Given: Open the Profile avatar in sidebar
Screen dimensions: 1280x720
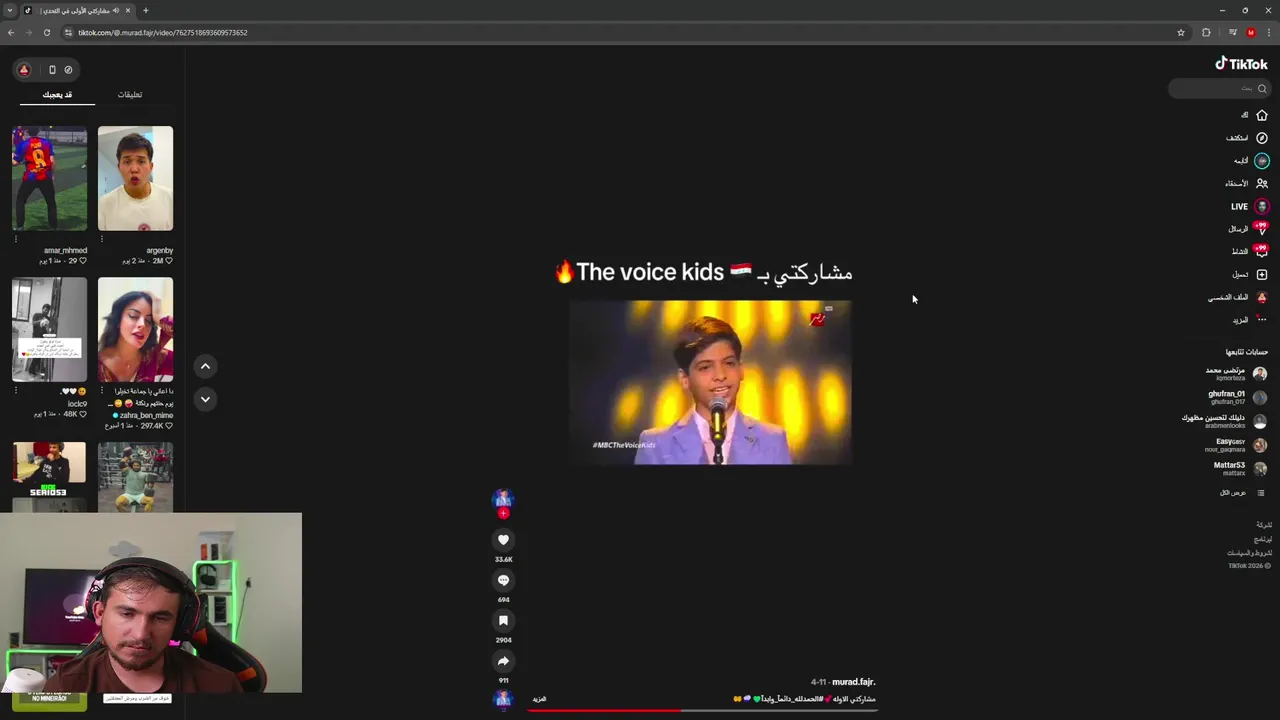Looking at the screenshot, I should pos(1262,298).
